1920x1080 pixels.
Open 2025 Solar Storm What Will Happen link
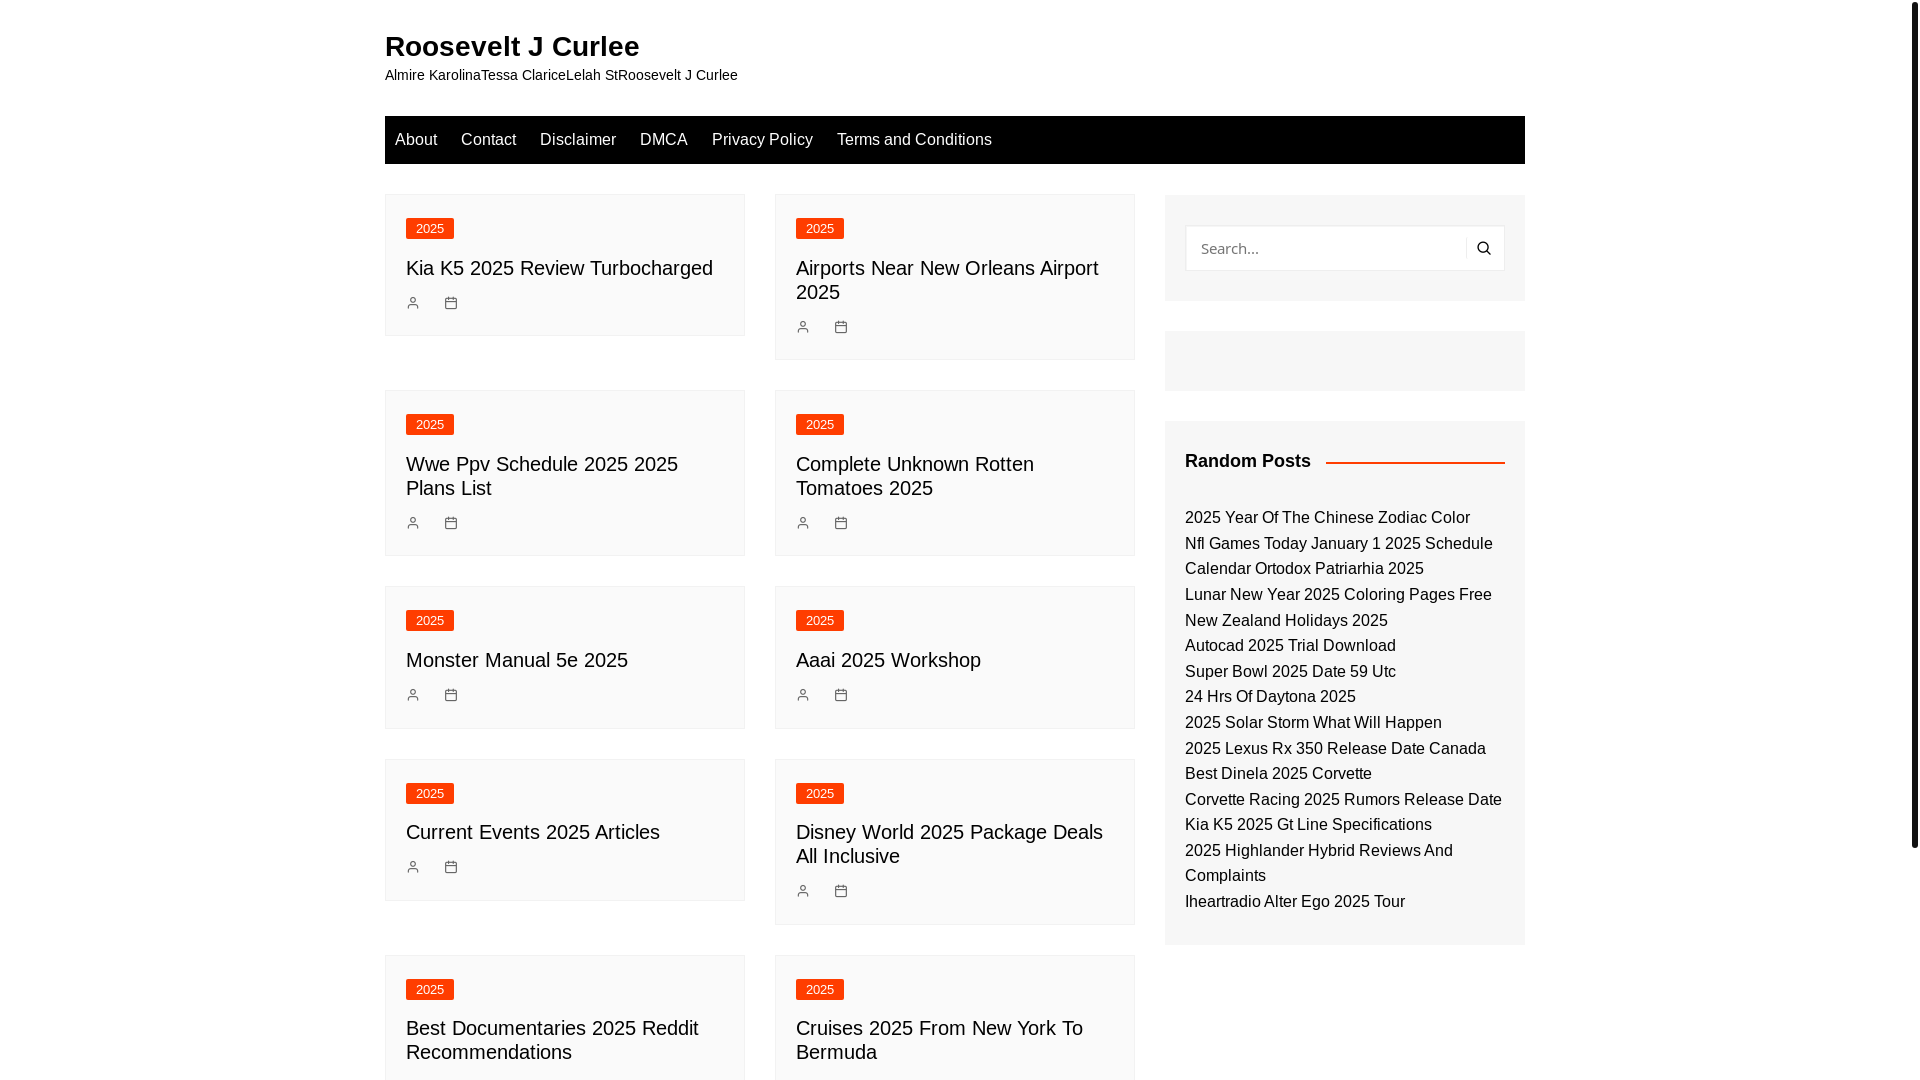(1313, 723)
